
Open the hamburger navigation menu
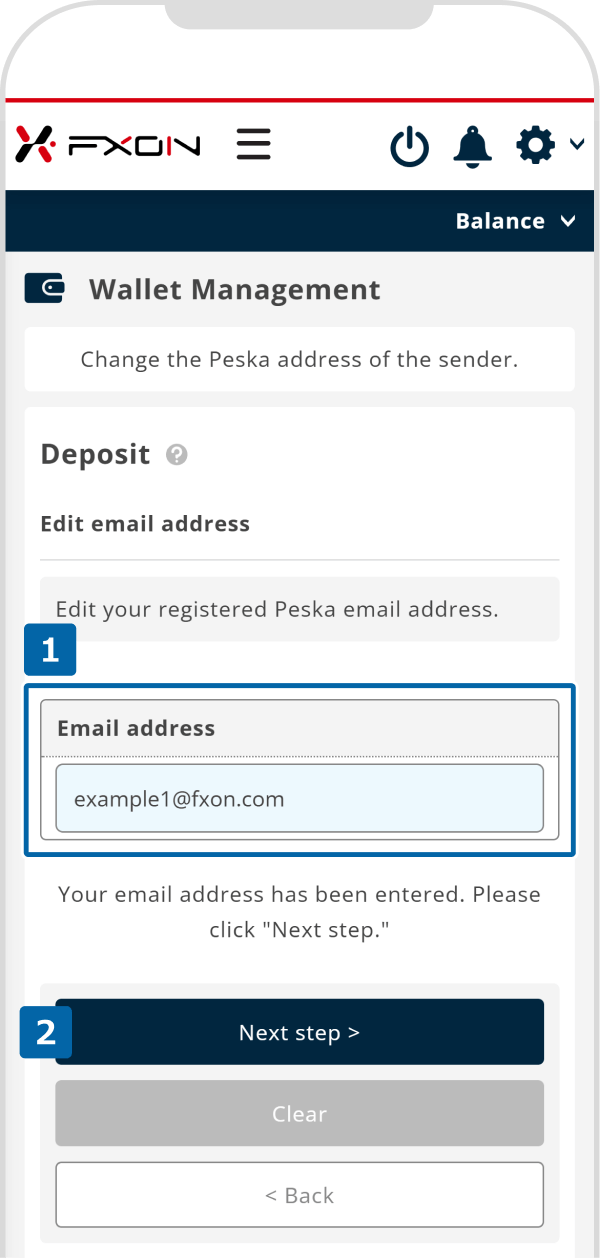pos(254,144)
